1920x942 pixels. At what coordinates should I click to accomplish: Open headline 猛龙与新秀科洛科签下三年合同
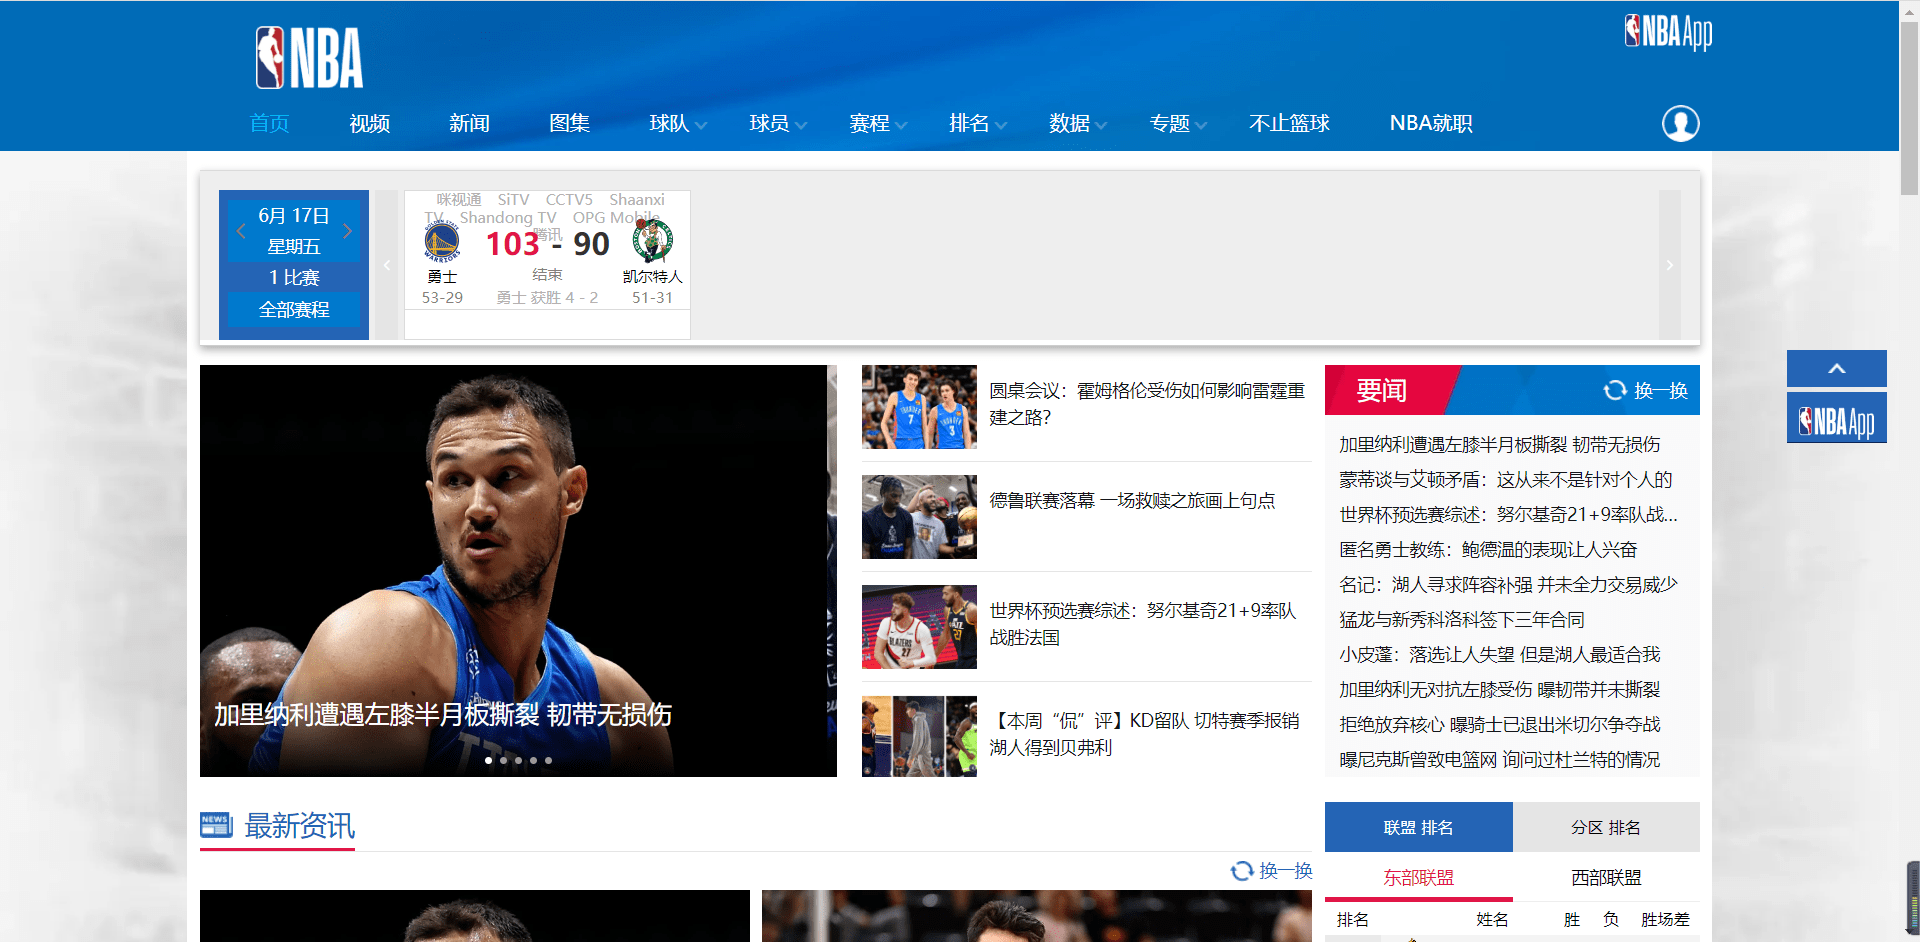tap(1462, 619)
